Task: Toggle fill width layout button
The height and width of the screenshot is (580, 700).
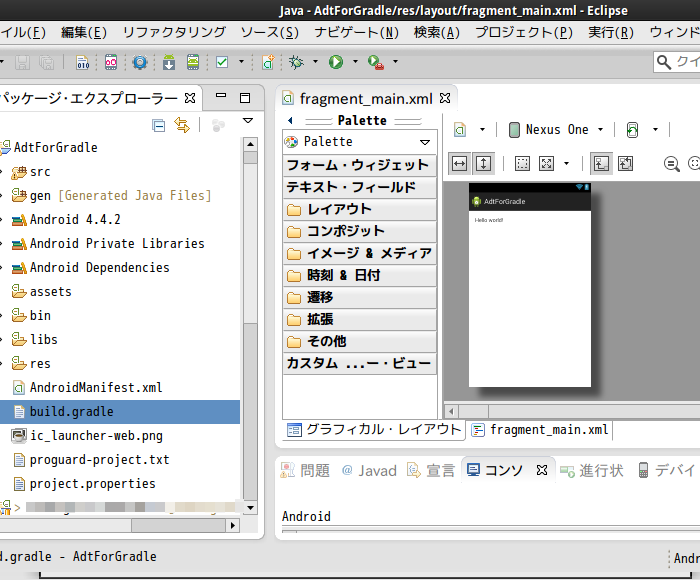Action: click(x=459, y=164)
